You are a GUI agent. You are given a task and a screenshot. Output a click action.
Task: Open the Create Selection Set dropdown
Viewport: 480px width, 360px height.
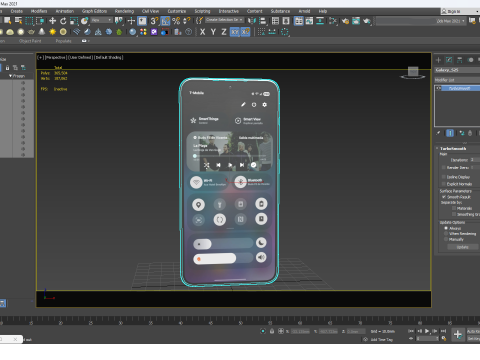coord(224,20)
